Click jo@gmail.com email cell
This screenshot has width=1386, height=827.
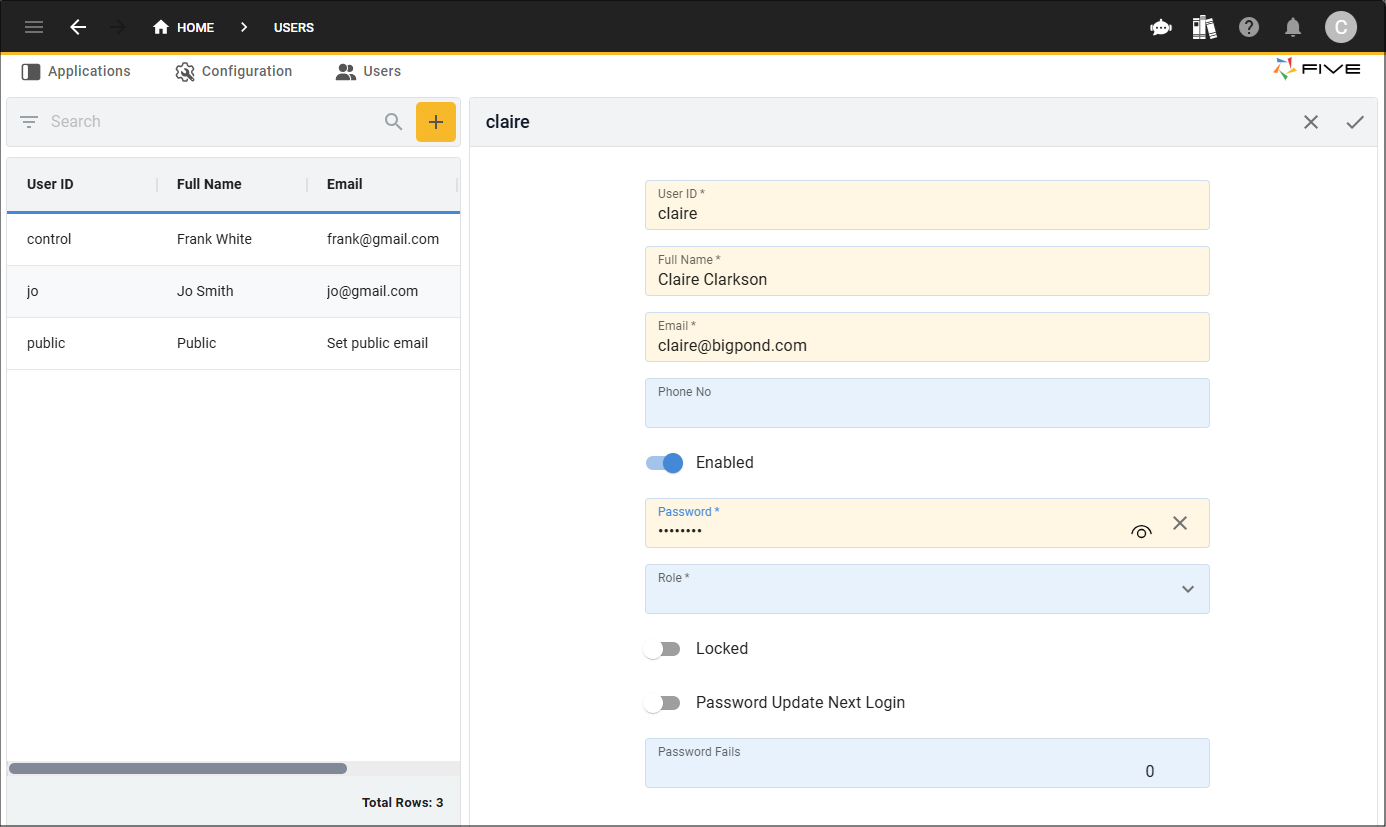tap(372, 291)
